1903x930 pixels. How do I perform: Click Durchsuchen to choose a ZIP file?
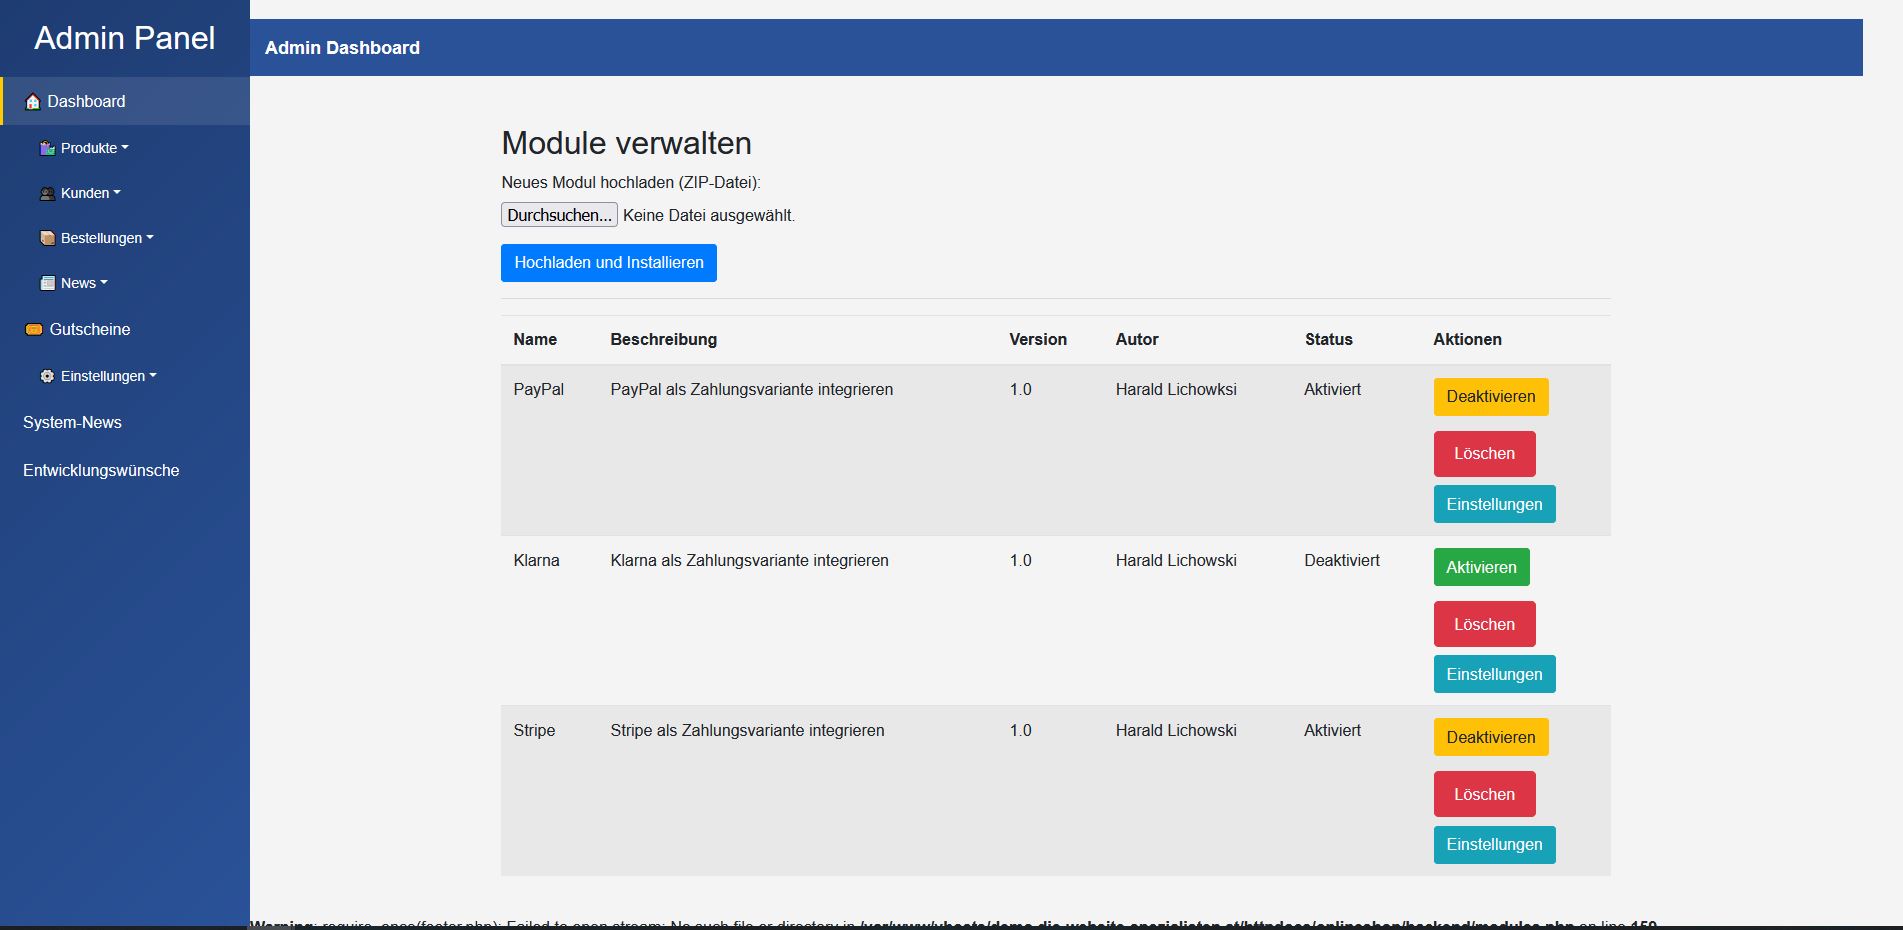point(559,215)
